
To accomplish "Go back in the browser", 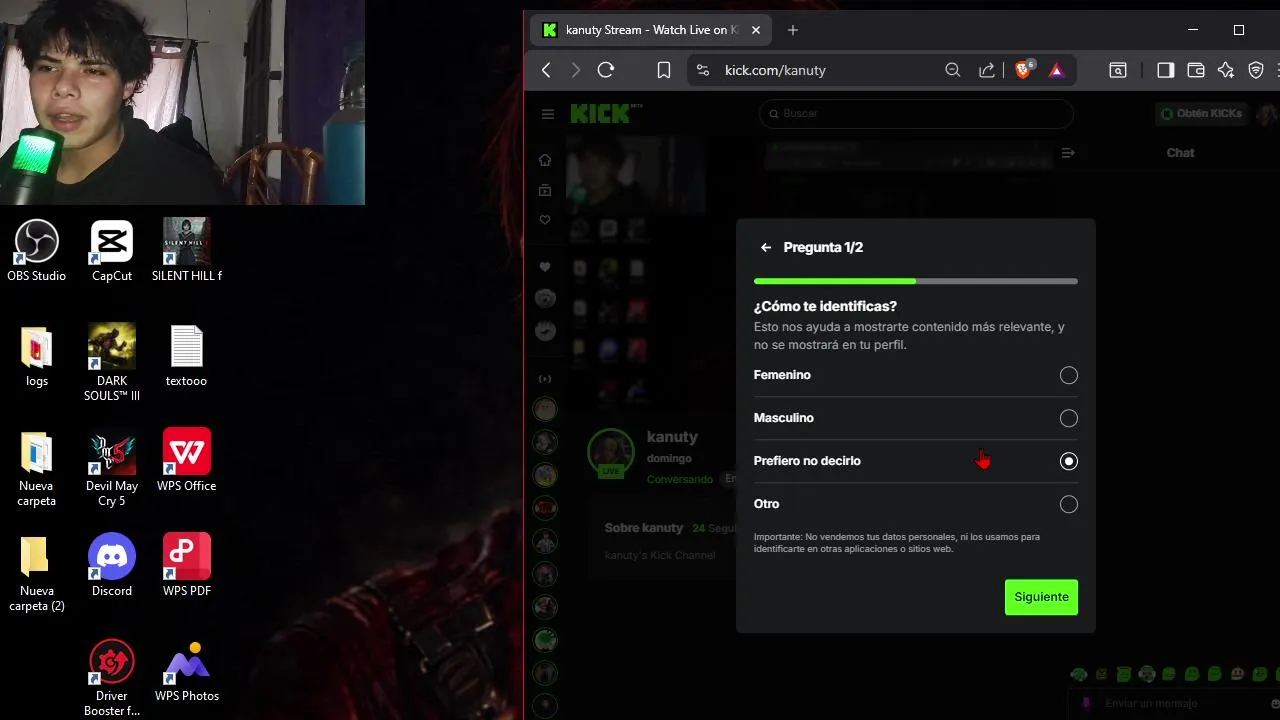I will (546, 70).
